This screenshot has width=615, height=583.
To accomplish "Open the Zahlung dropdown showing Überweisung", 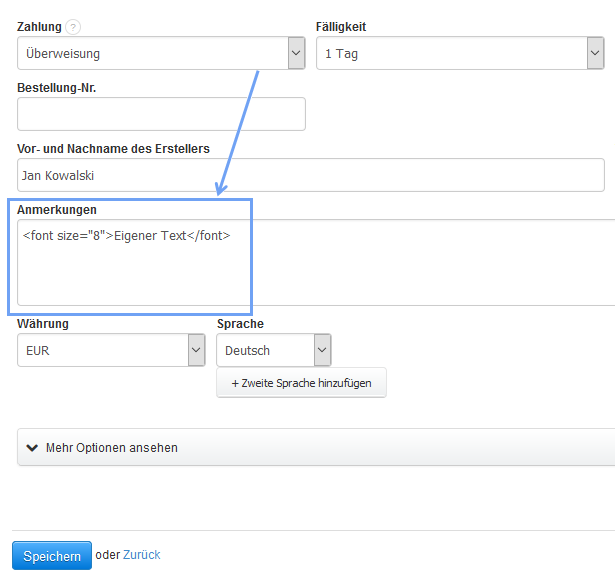I will (x=152, y=54).
